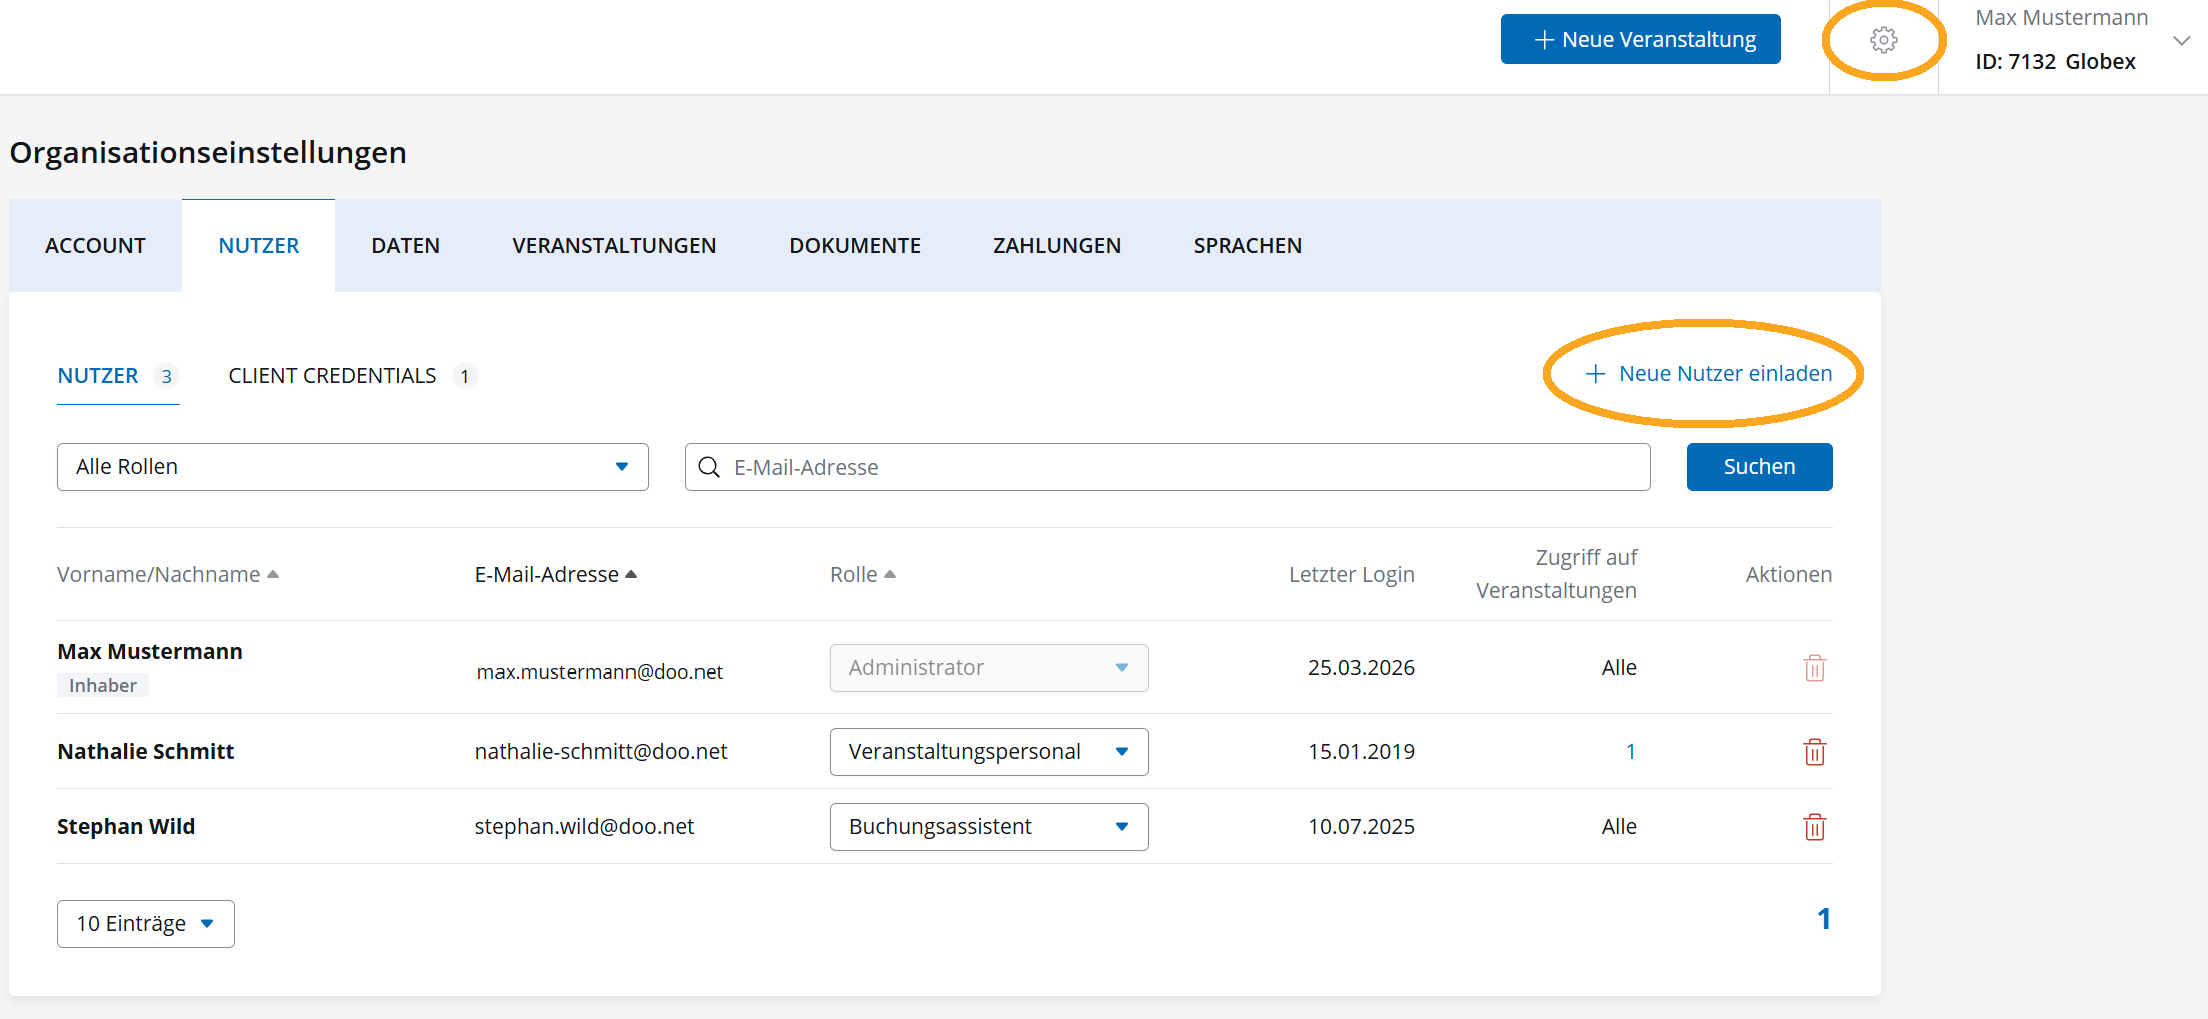Viewport: 2208px width, 1019px height.
Task: Switch to CLIENT CREDENTIALS sub-tab
Action: 333,376
